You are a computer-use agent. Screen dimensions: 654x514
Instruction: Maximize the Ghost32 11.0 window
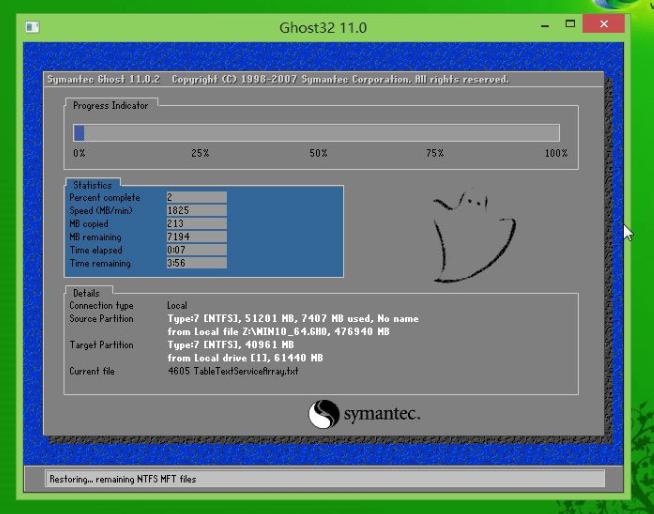pos(570,24)
